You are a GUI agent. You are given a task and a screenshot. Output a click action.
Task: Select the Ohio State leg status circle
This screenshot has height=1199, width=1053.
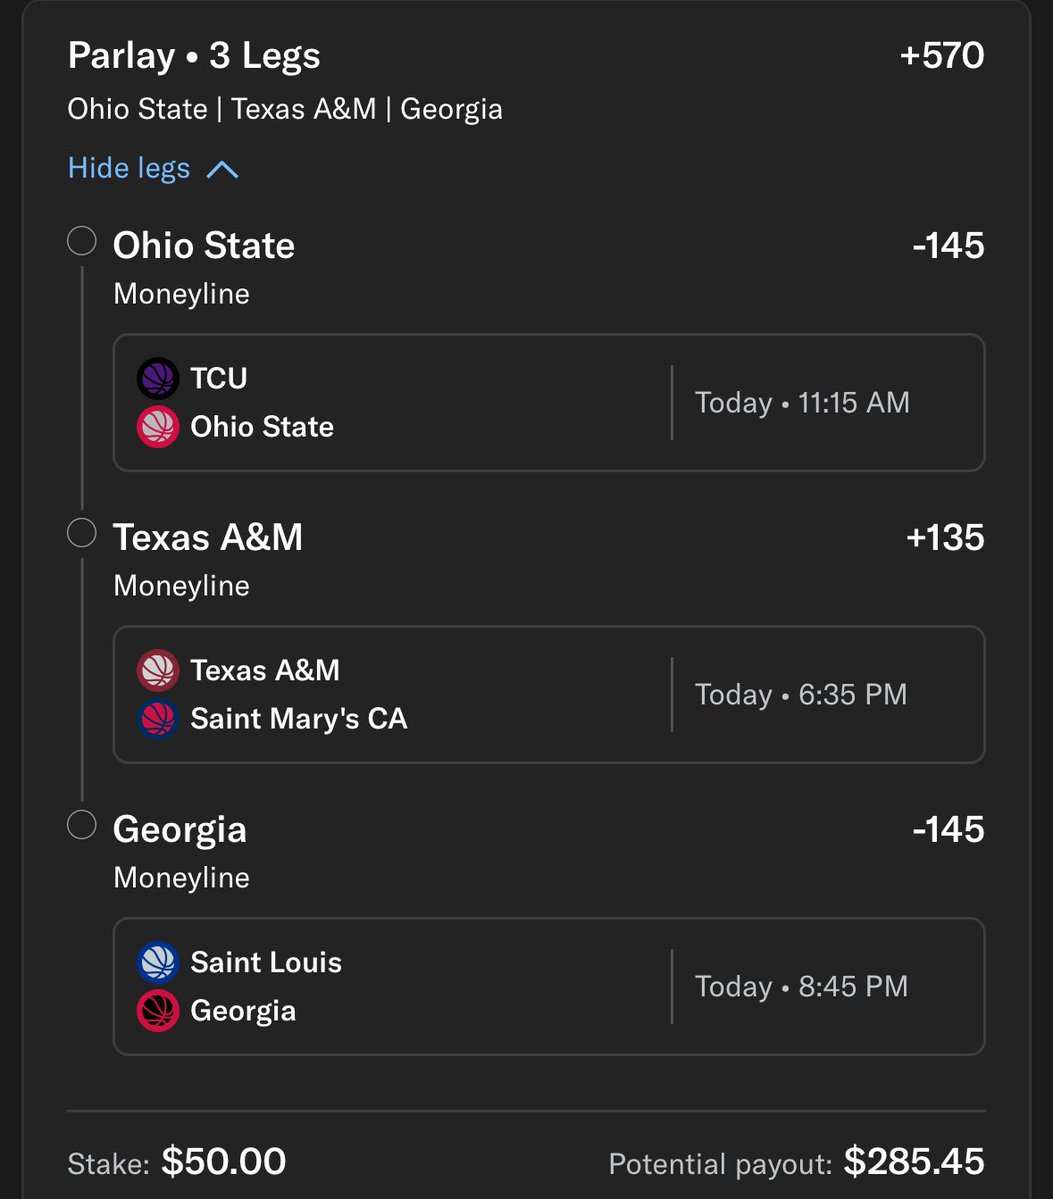click(81, 241)
